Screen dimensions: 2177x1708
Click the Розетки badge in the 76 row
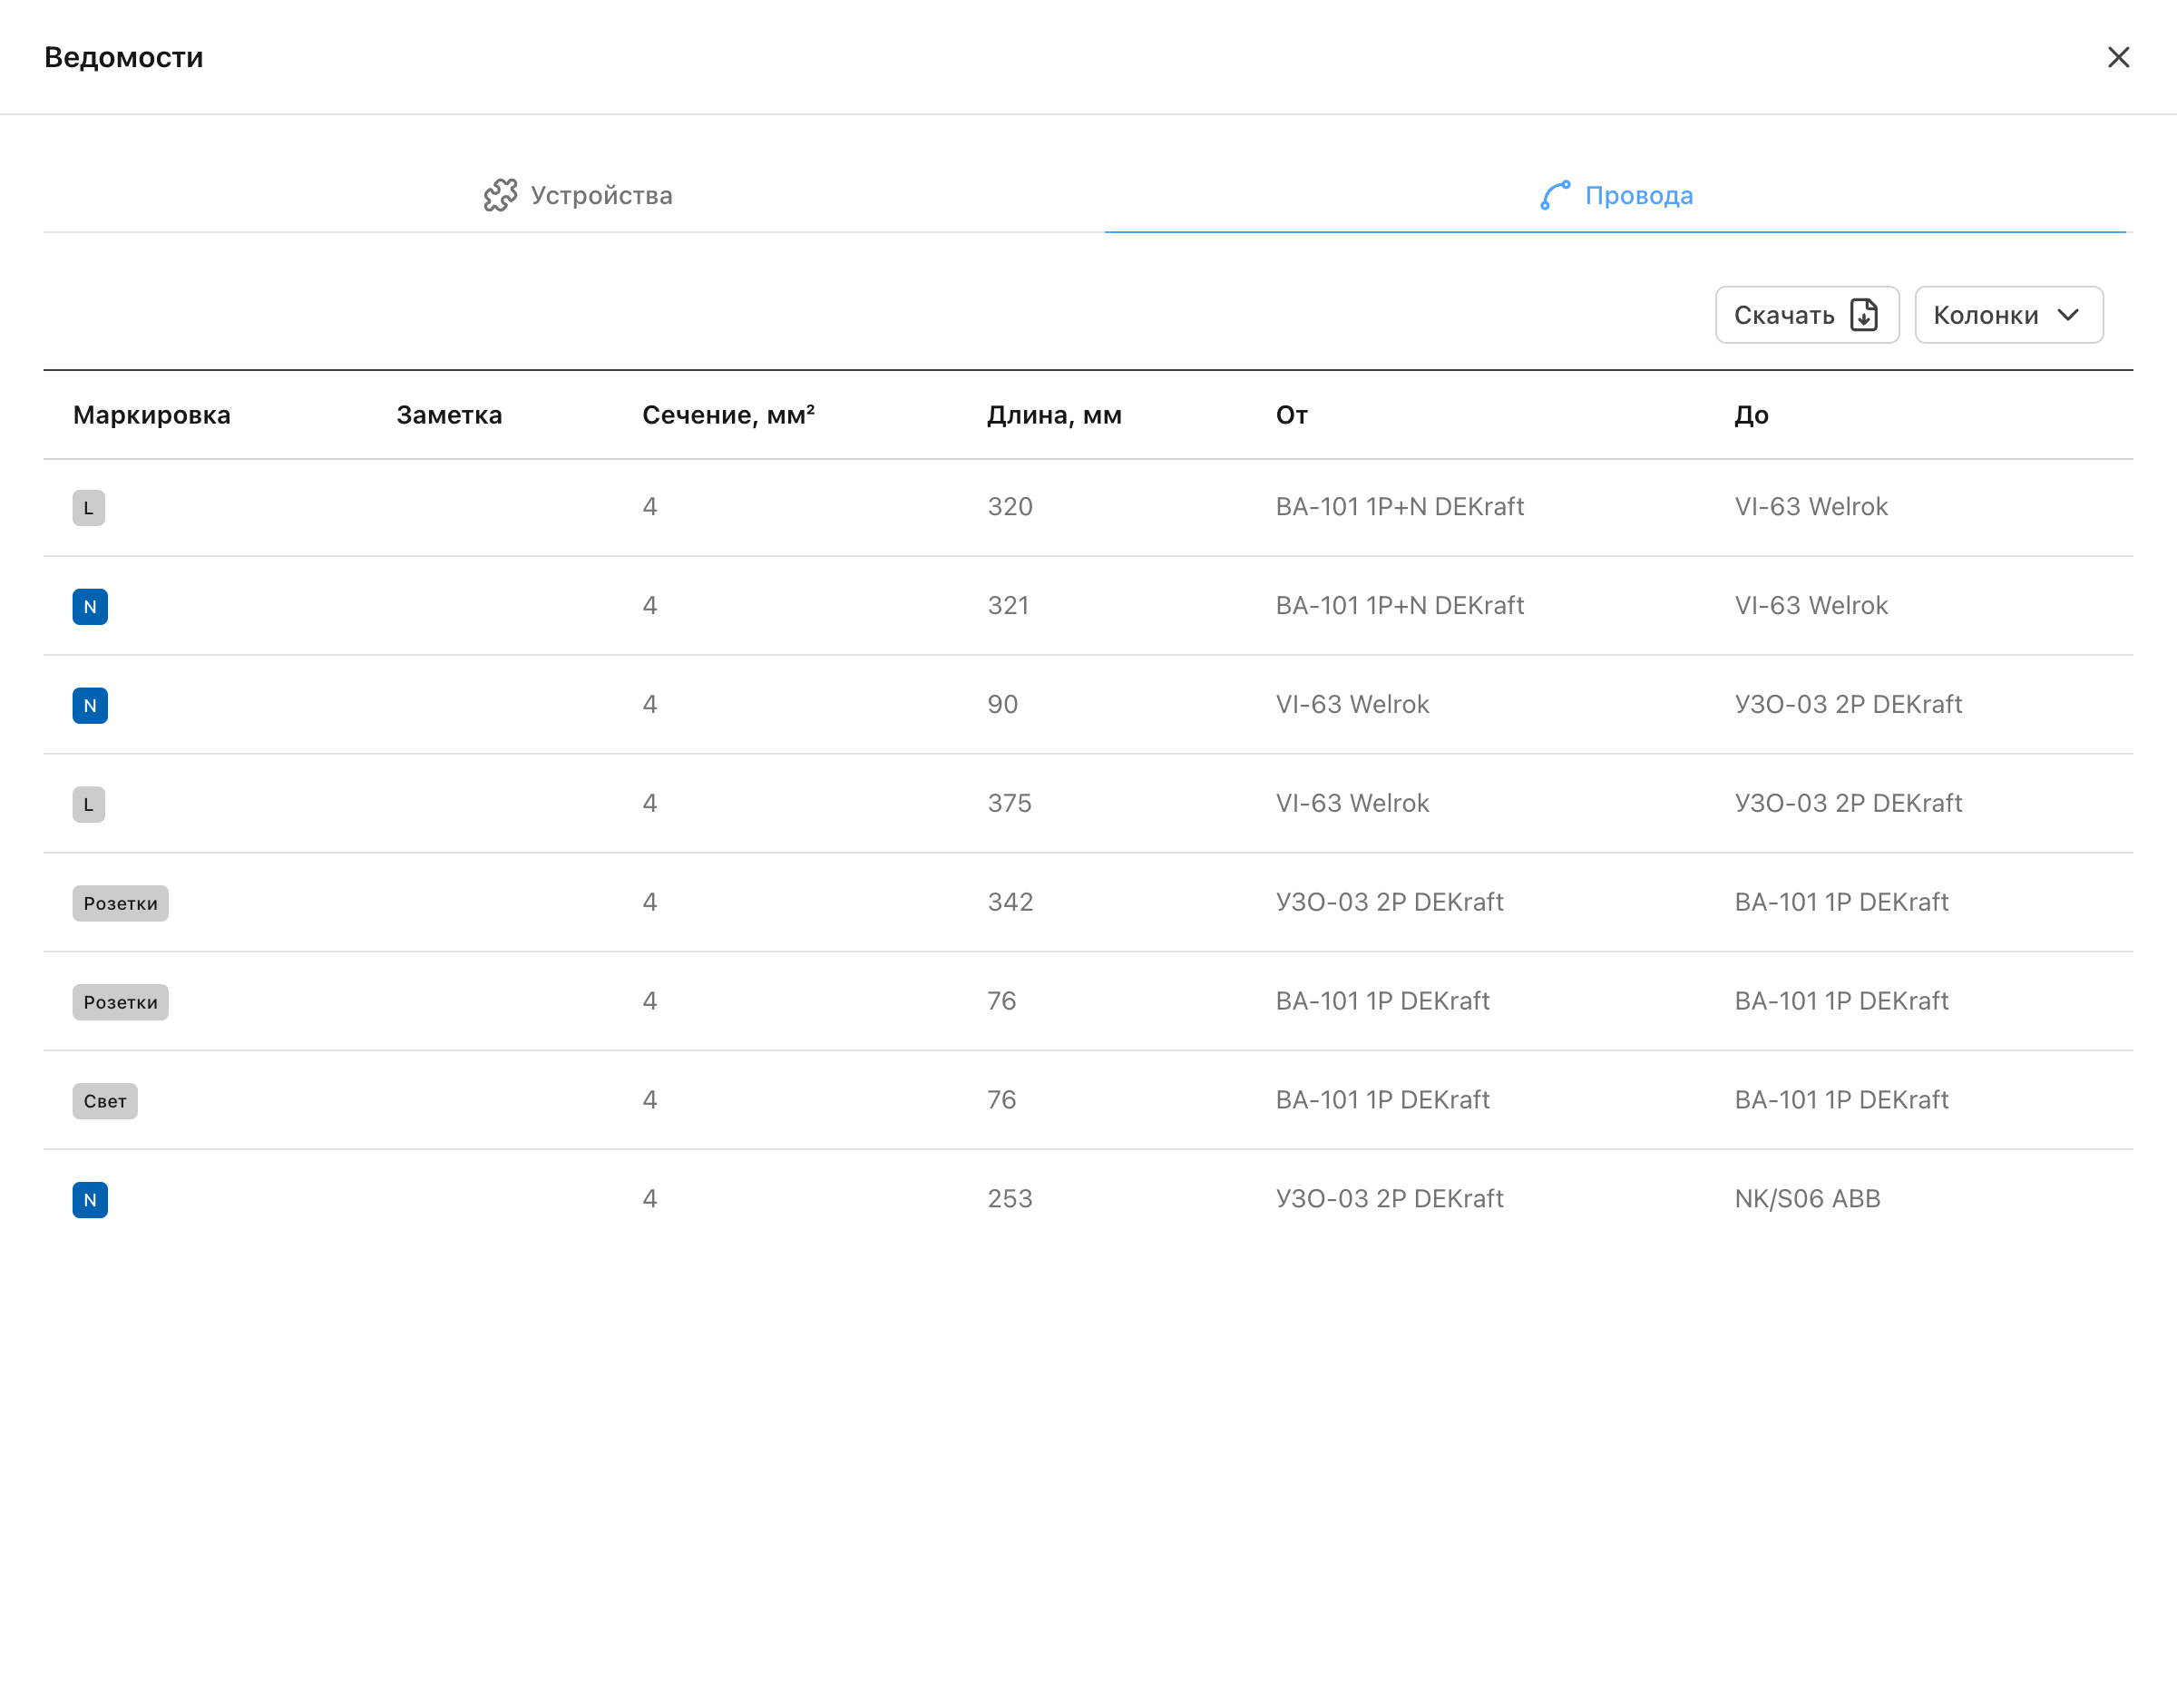[121, 1002]
